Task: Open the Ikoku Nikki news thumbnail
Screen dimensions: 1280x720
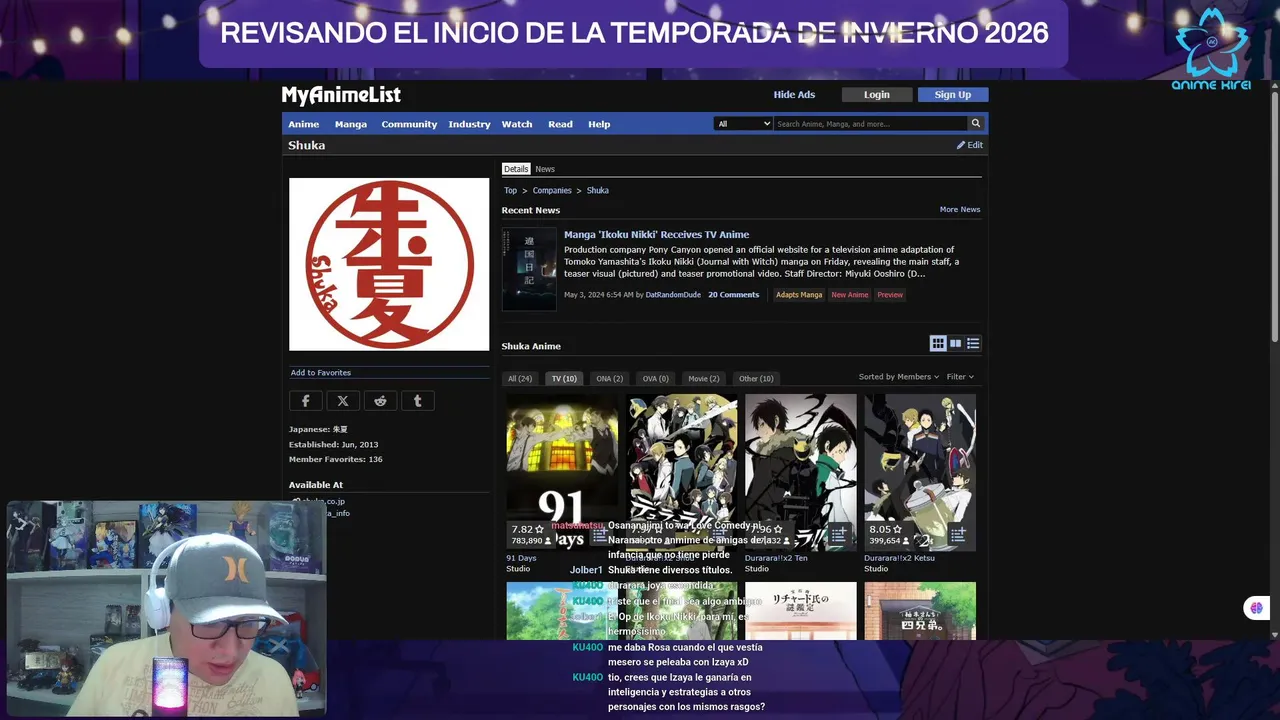Action: (529, 269)
